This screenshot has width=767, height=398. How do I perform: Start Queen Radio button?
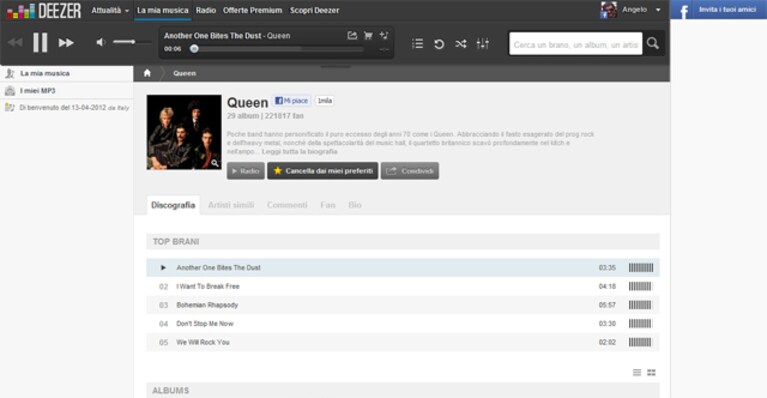coord(246,171)
